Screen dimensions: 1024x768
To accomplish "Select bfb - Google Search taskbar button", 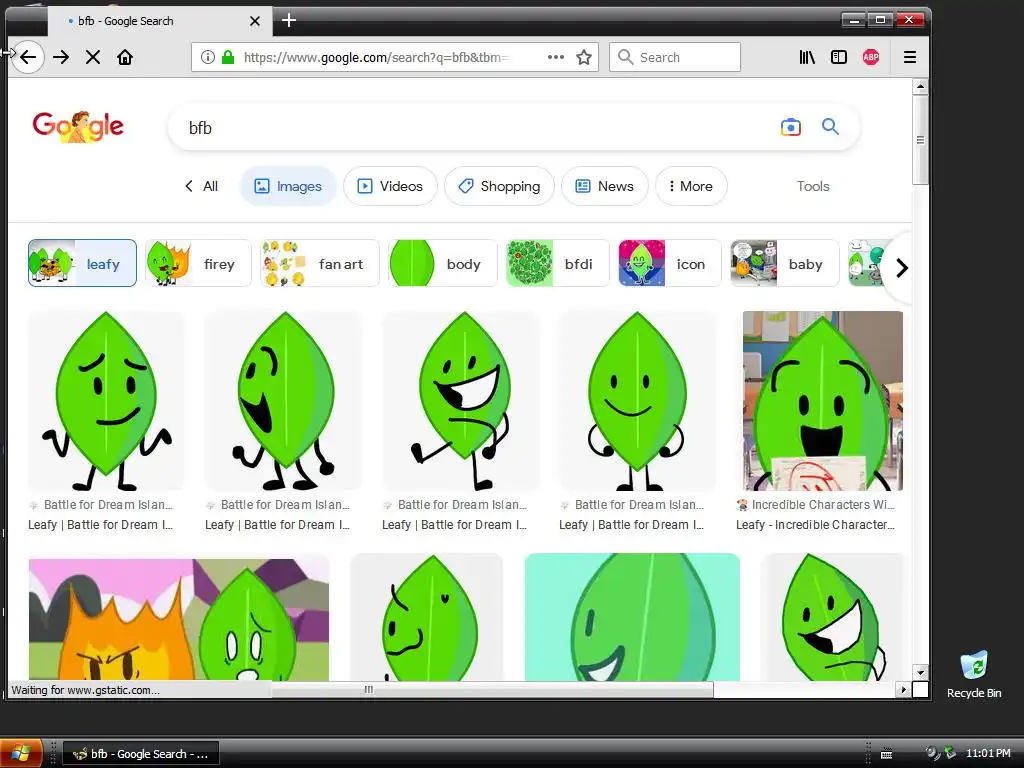I will 140,754.
